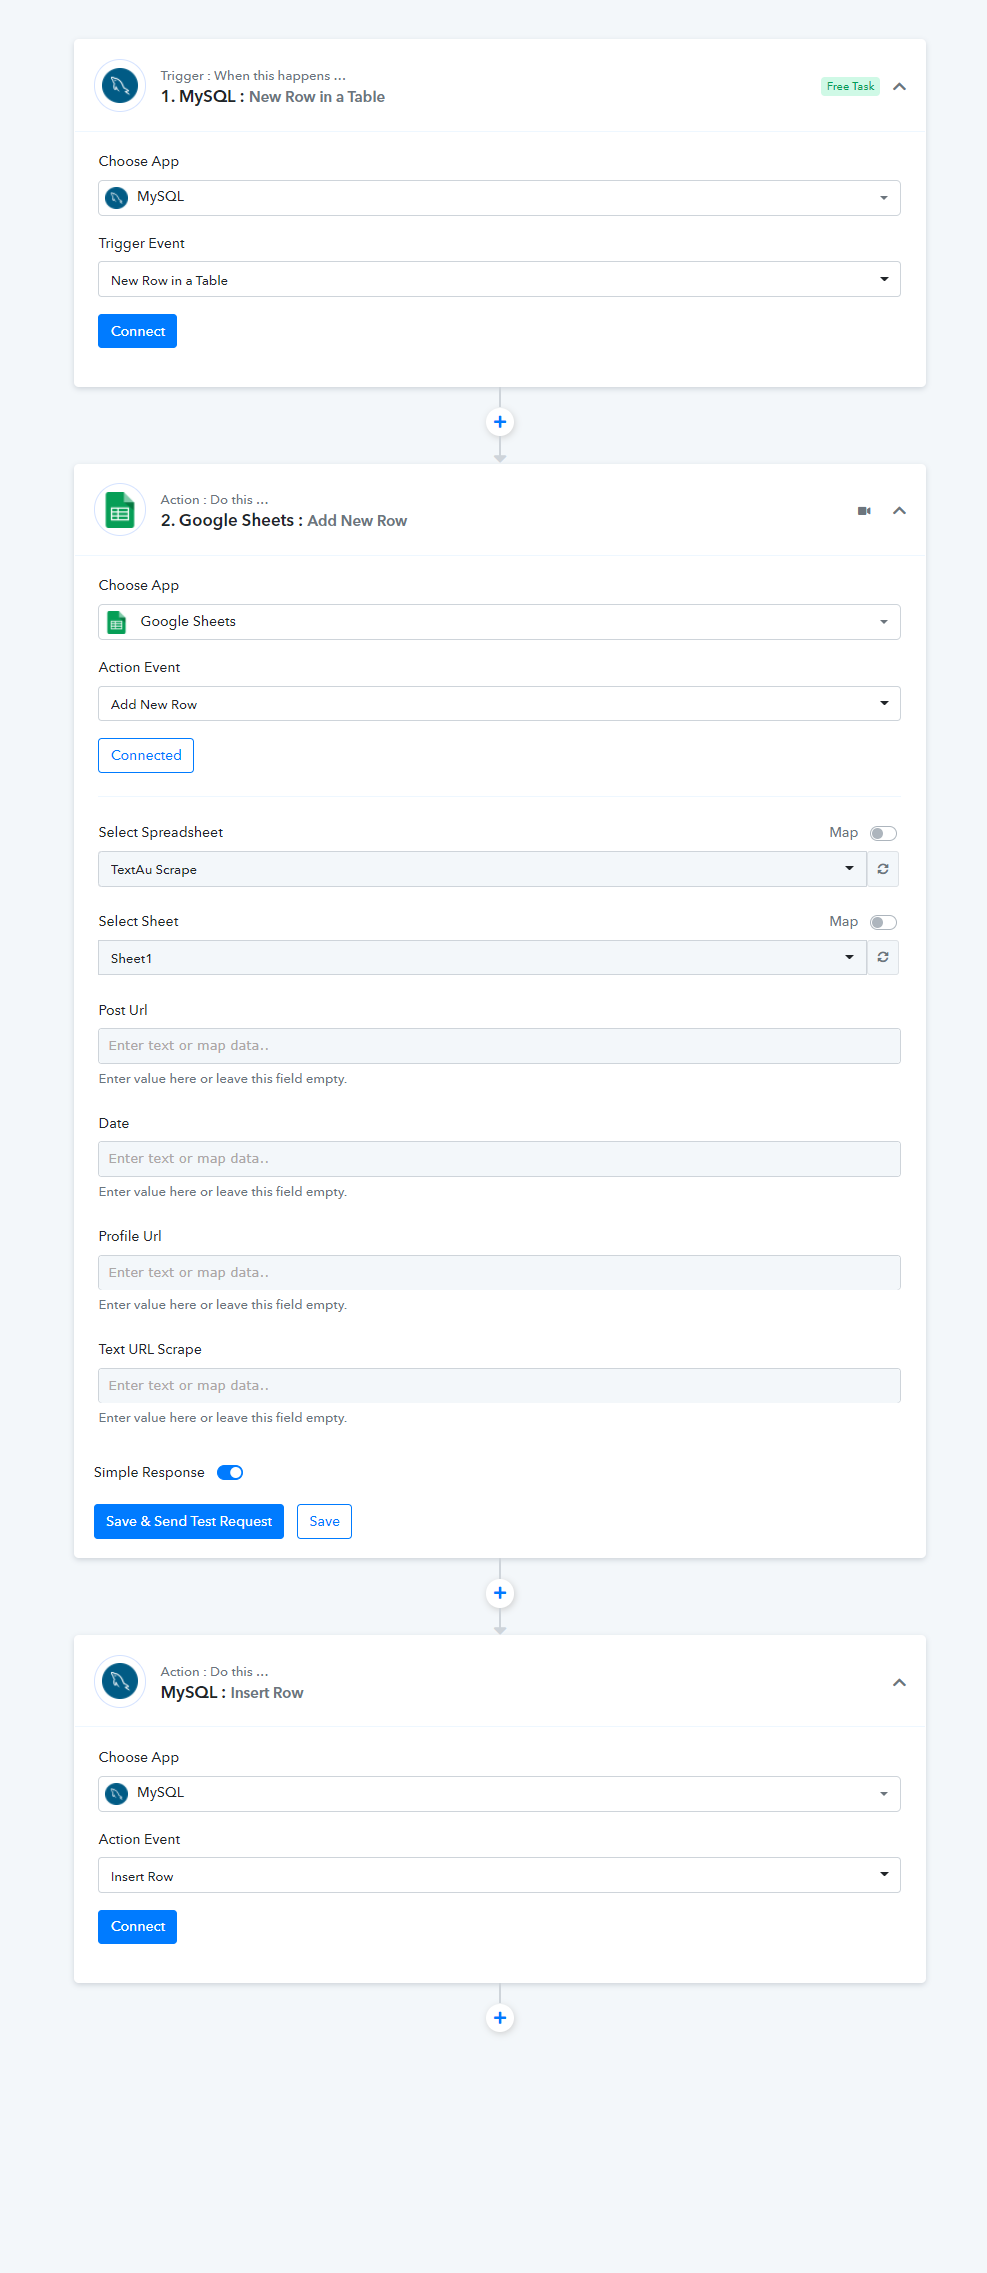This screenshot has height=2273, width=987.
Task: Open Choose App dropdown in Insert Row step
Action: pos(499,1794)
